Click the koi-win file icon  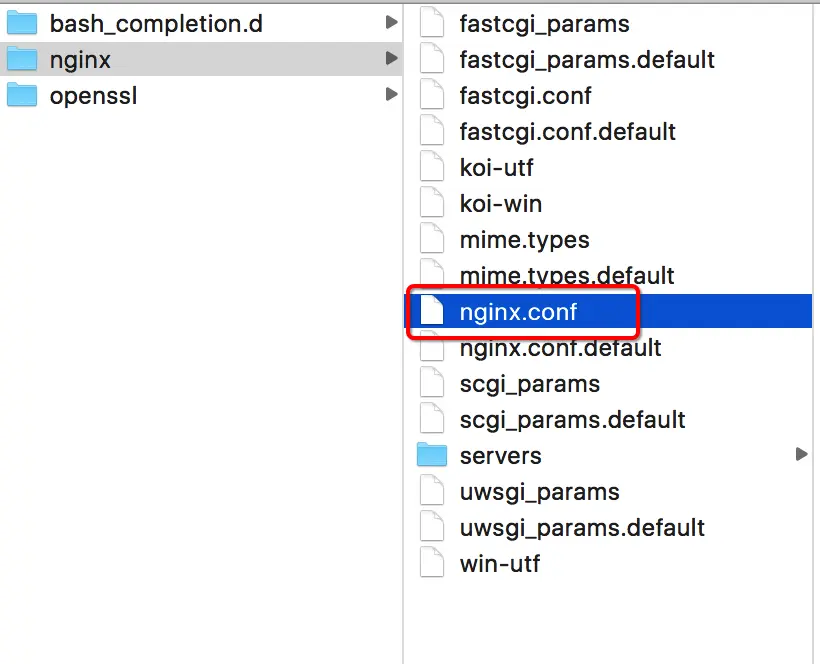click(432, 203)
